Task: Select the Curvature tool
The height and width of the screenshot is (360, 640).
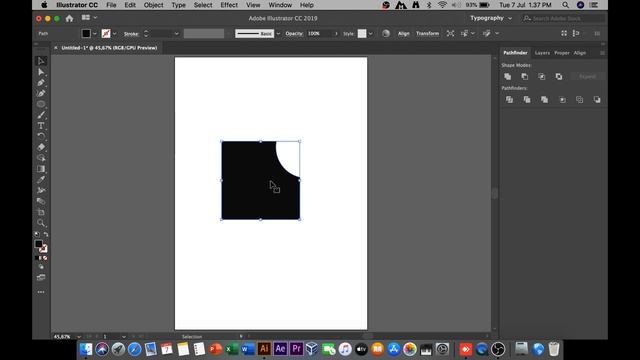Action: pyautogui.click(x=41, y=93)
